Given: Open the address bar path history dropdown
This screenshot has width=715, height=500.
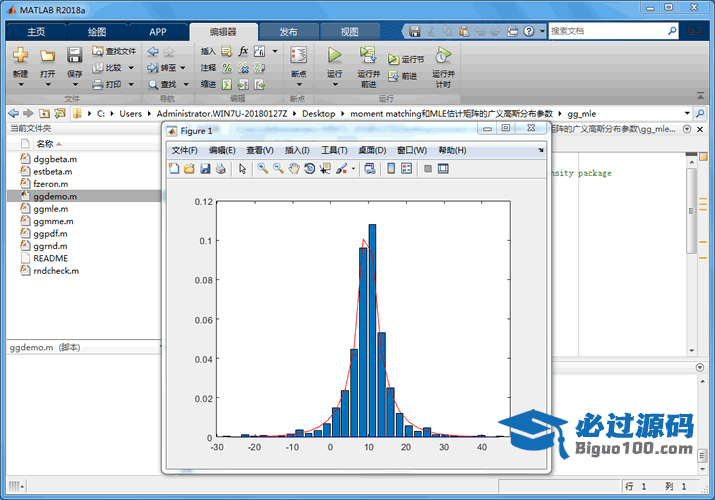Looking at the screenshot, I should click(x=687, y=113).
